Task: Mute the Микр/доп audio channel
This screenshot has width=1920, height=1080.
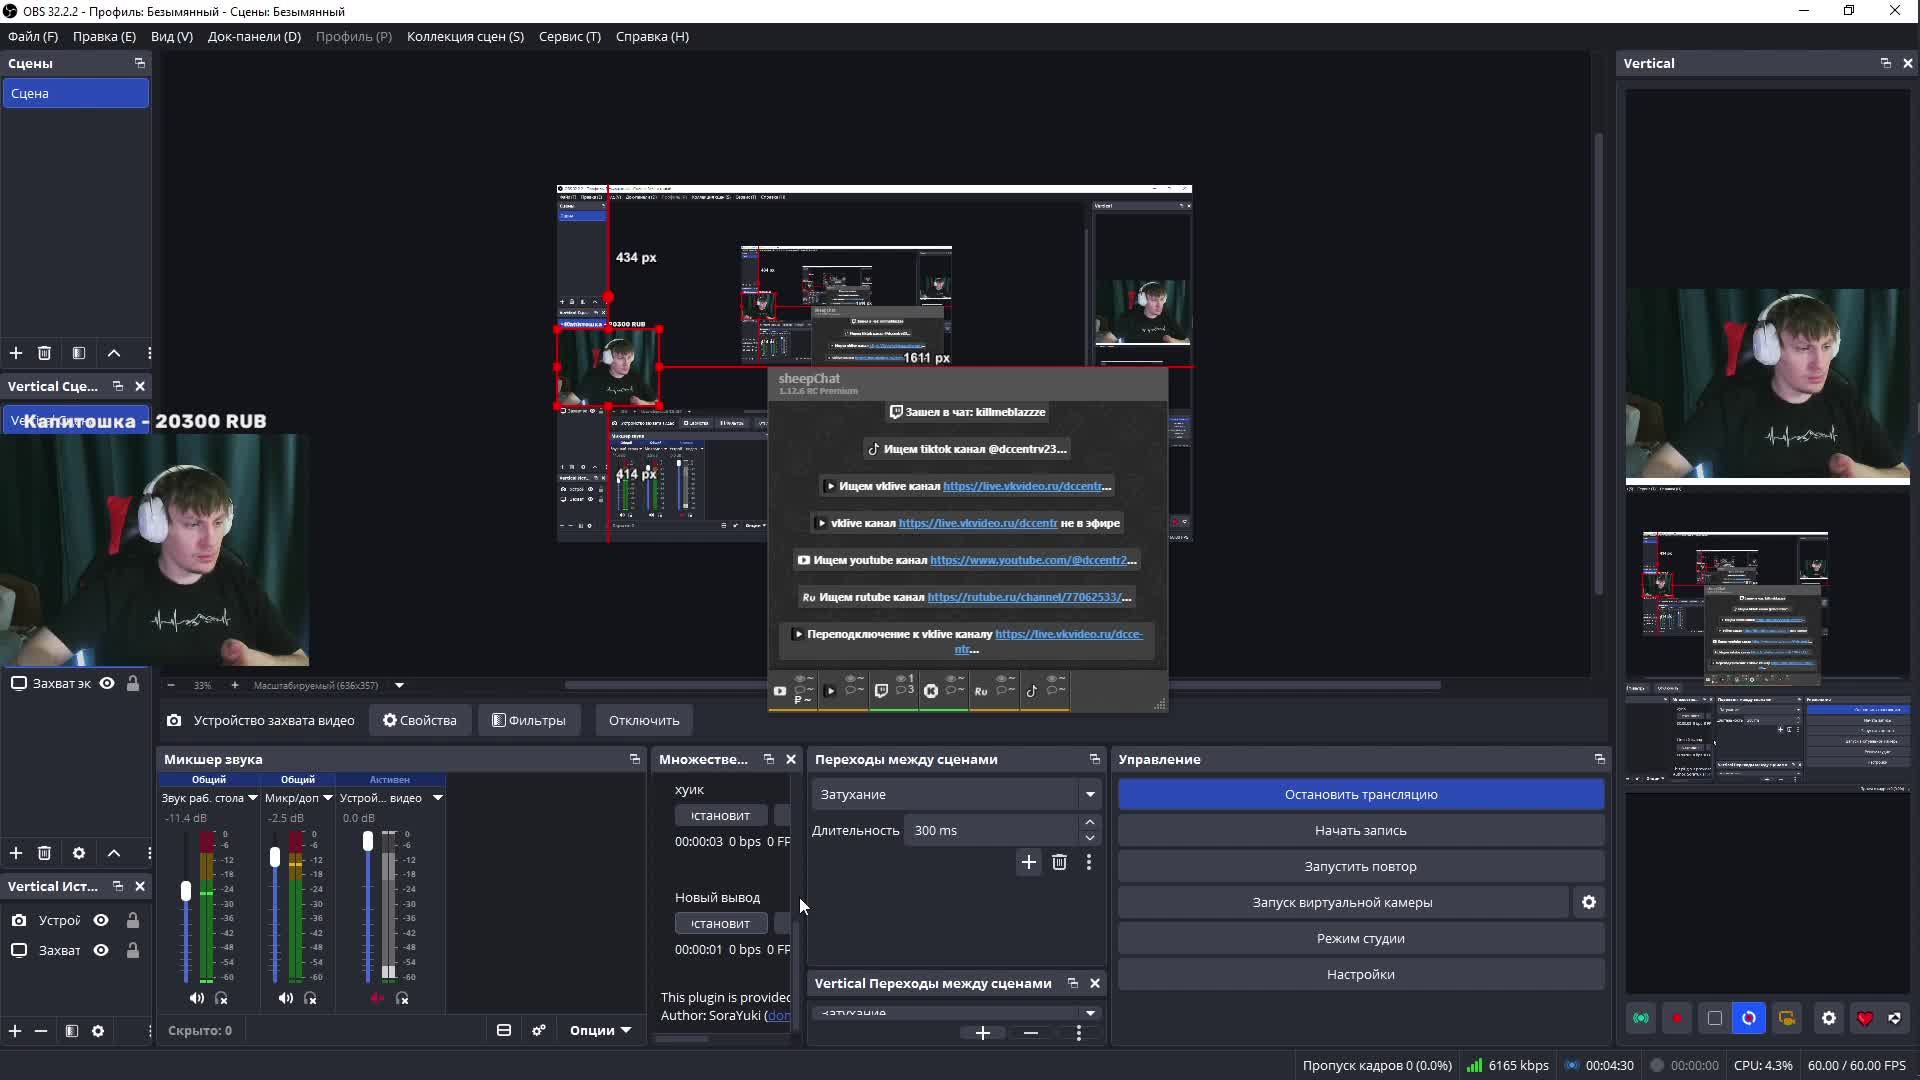Action: [x=286, y=998]
